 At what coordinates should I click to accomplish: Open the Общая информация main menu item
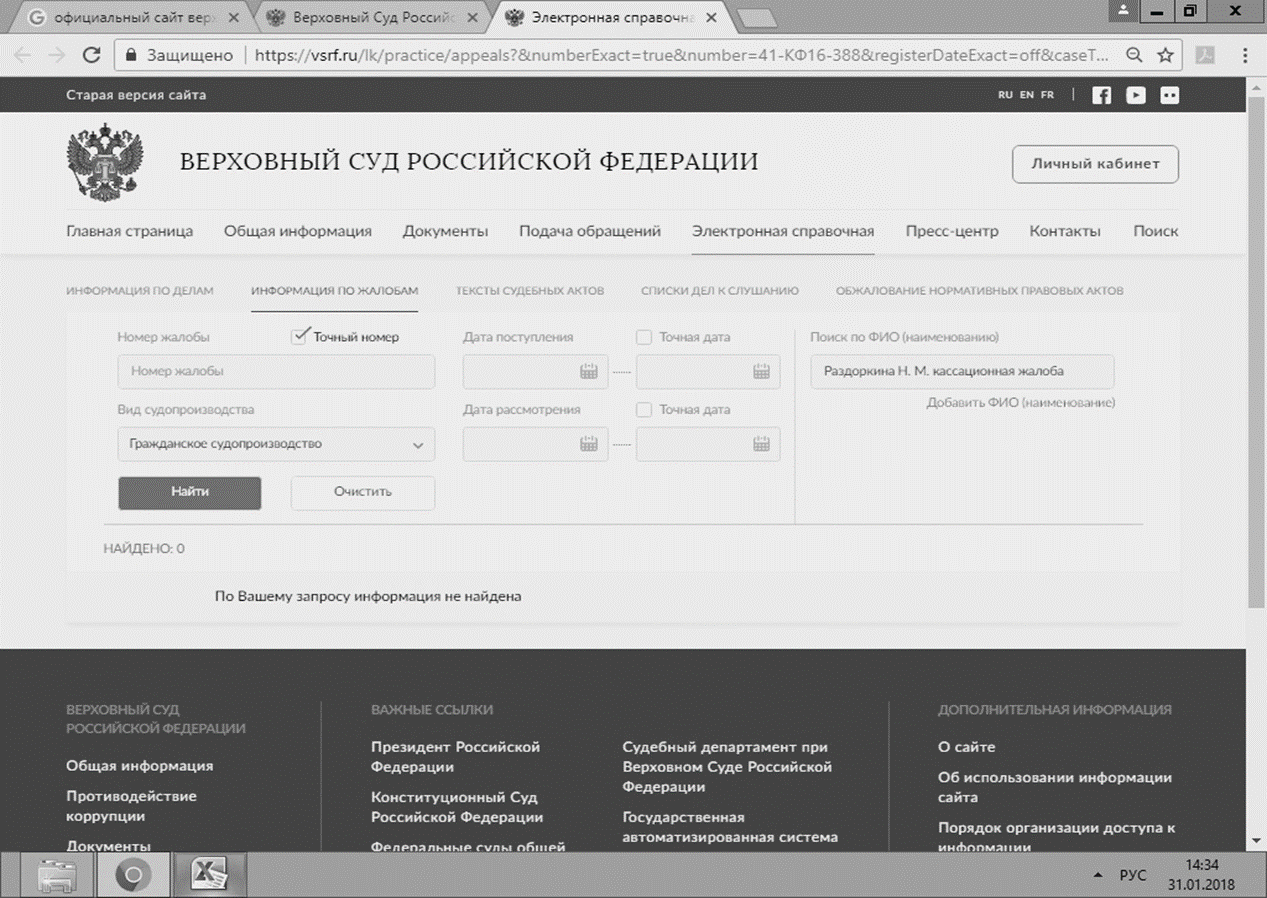pos(298,231)
